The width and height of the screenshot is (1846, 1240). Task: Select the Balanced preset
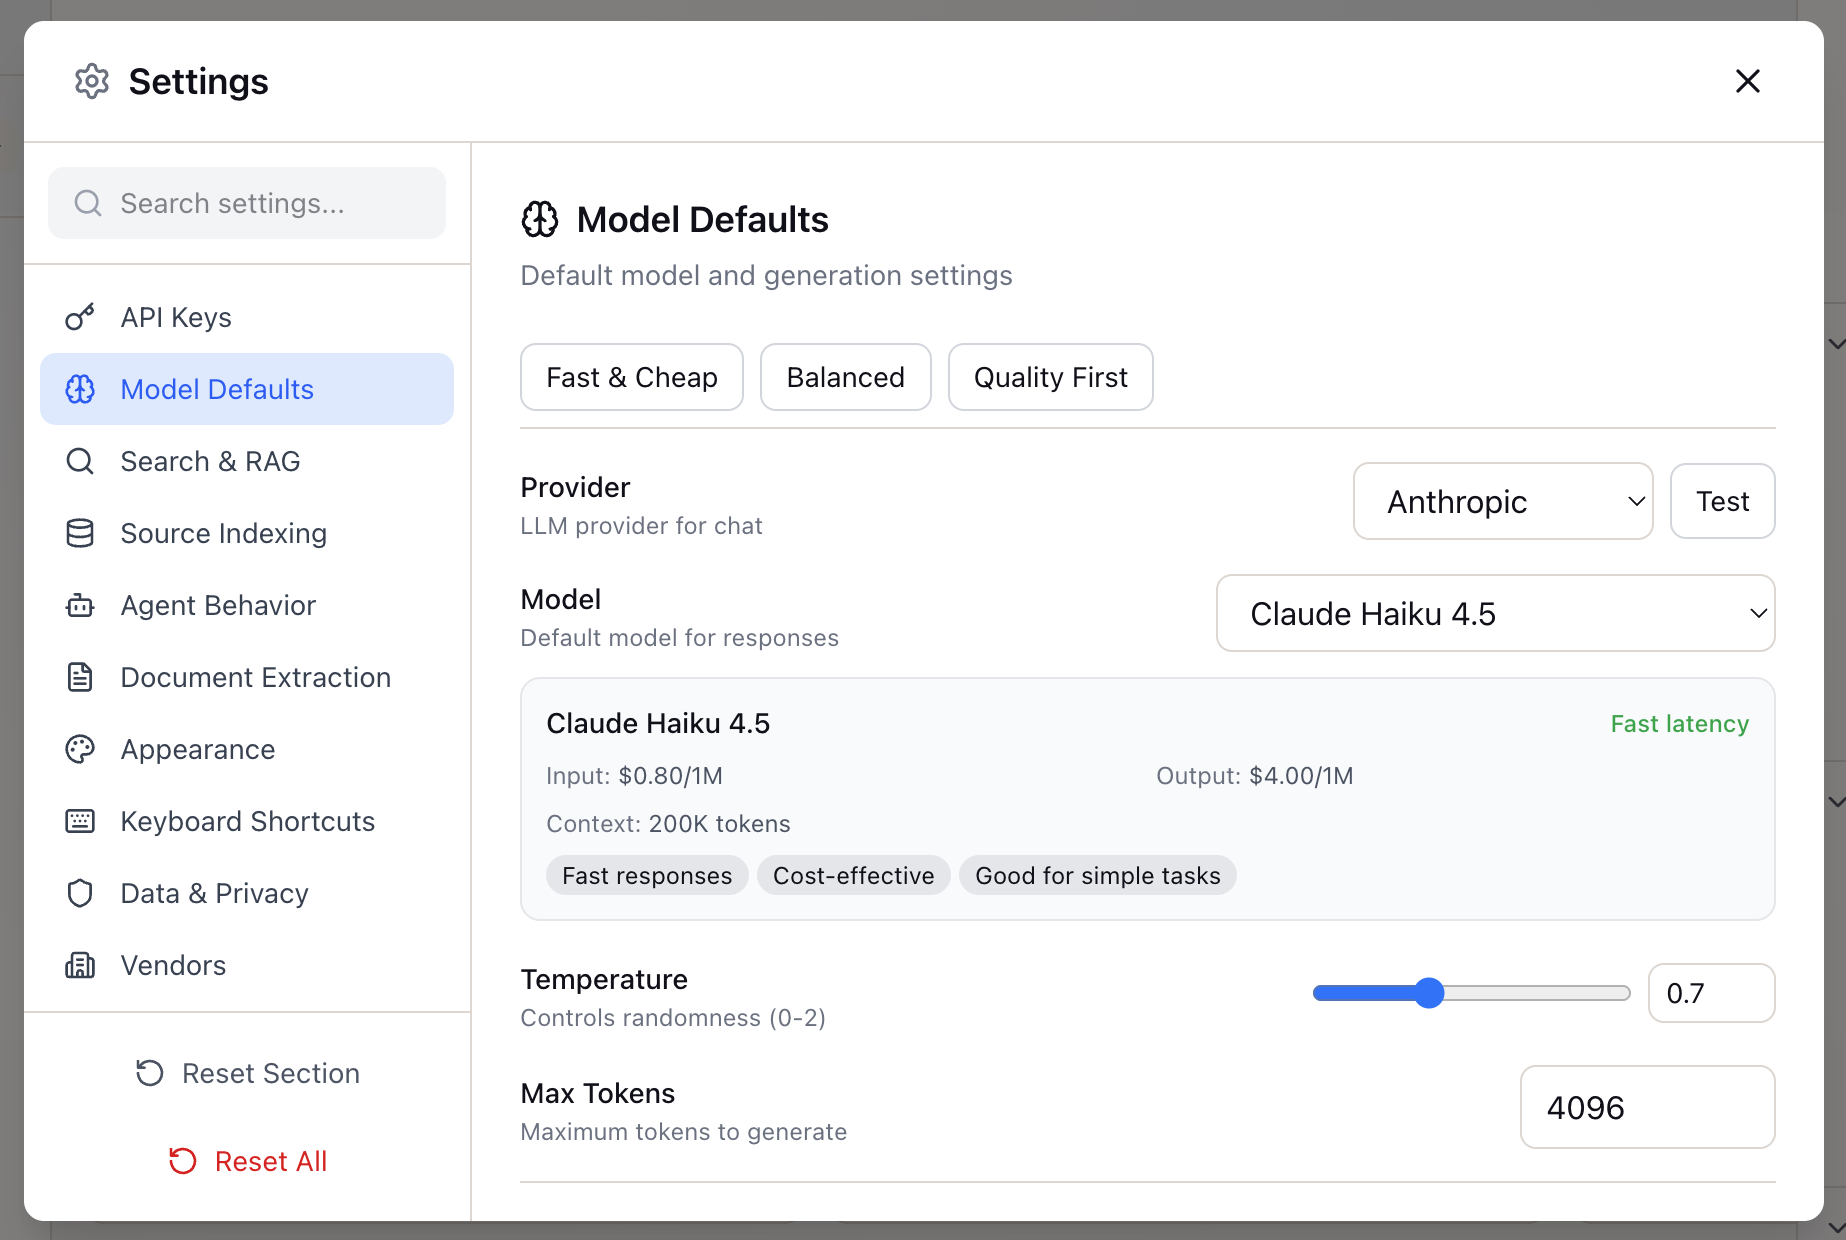click(845, 377)
